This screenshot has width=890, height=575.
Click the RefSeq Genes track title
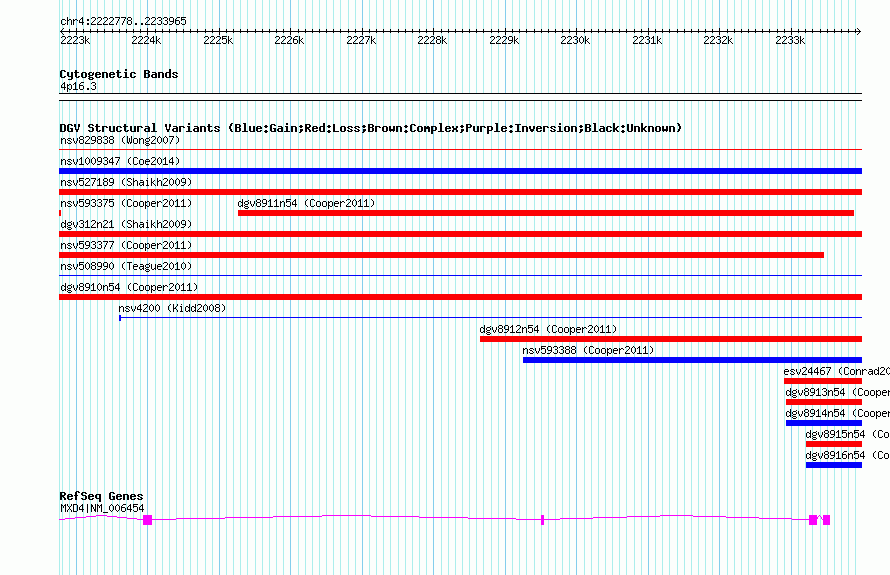(x=101, y=496)
